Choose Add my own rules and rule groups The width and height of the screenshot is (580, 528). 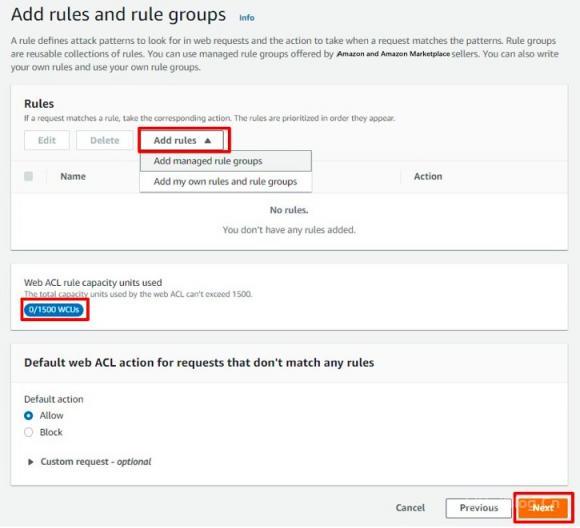226,182
